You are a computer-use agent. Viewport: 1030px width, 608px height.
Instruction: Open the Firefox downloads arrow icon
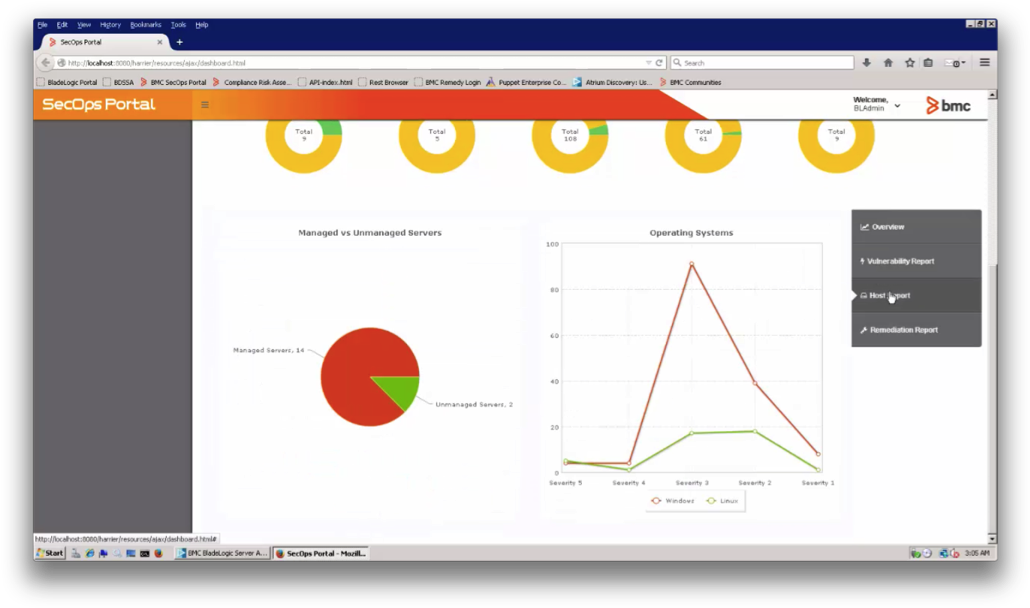866,63
